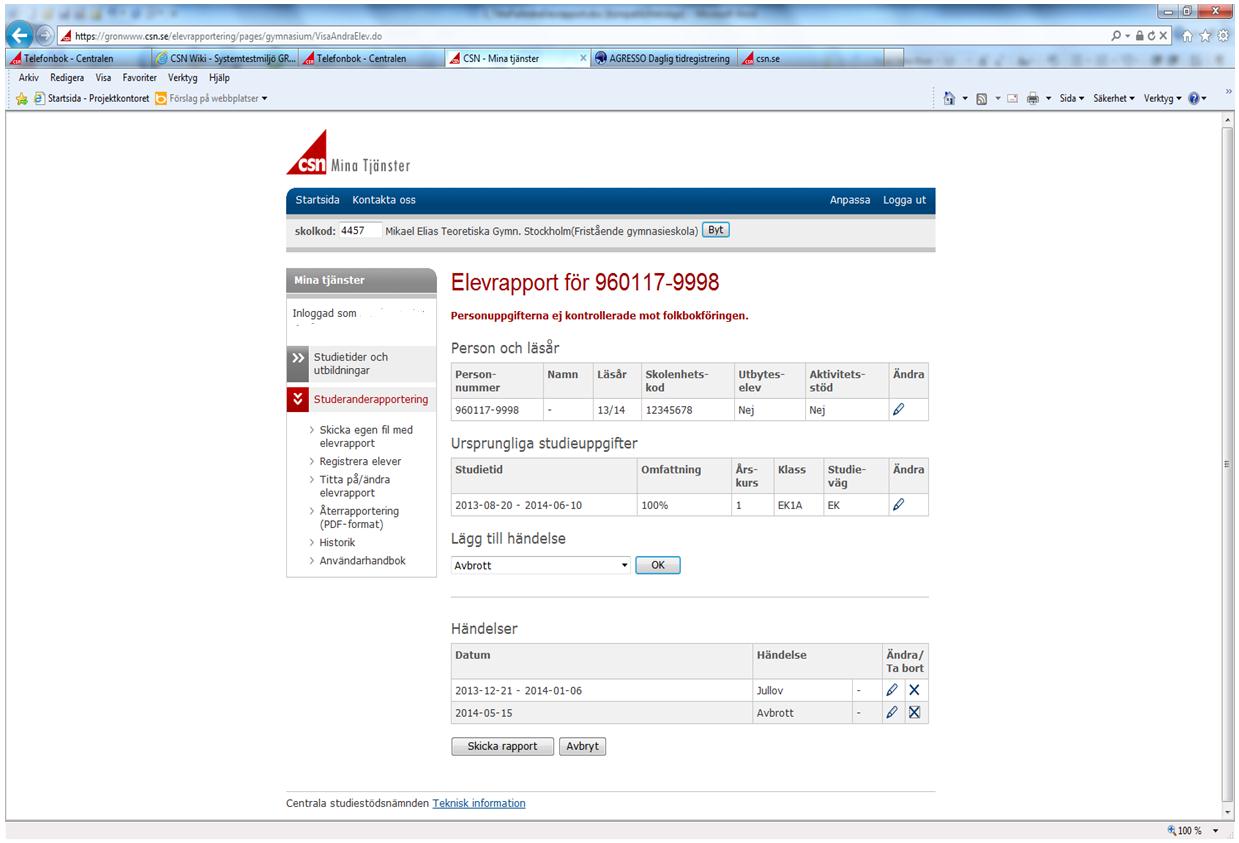Open the Användarhandbok sidebar link
Viewport: 1239px width, 843px height.
pos(363,561)
